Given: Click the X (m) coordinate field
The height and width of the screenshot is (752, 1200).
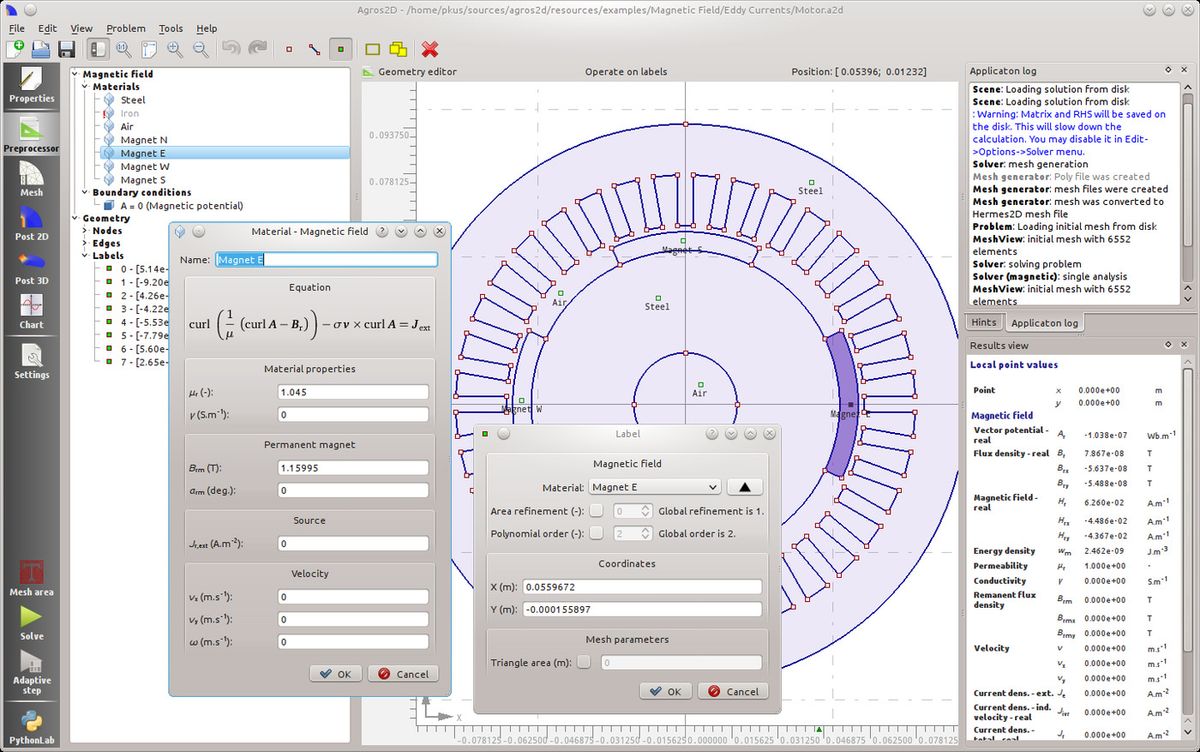Looking at the screenshot, I should click(x=641, y=587).
